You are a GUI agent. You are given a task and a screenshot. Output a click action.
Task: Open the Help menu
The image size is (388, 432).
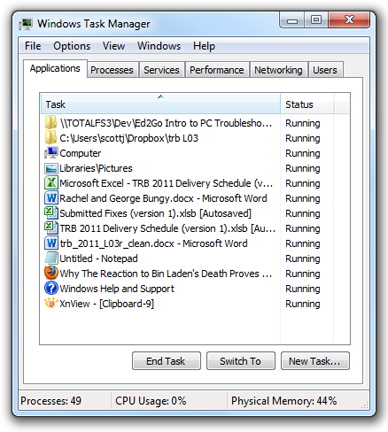pos(204,46)
